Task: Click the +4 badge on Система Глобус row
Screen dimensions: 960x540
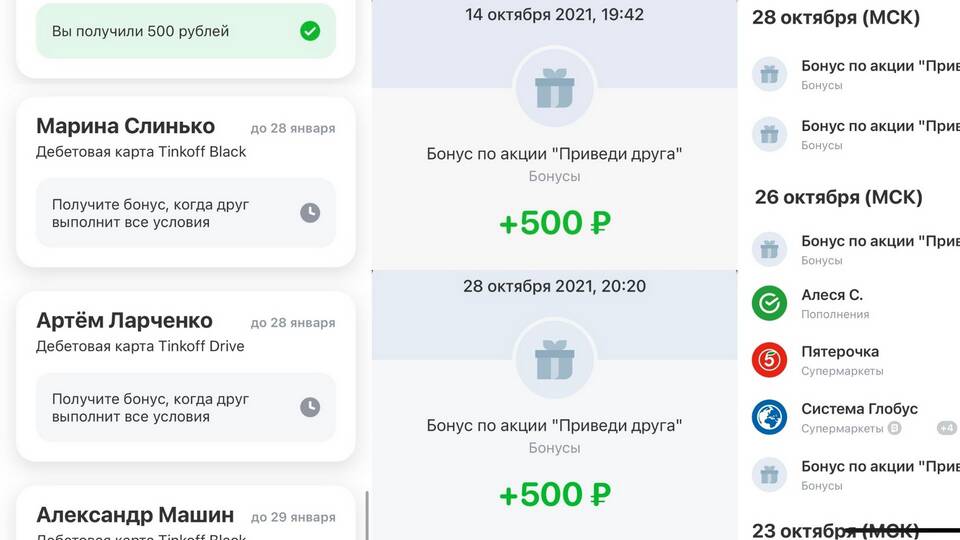Action: click(x=946, y=428)
